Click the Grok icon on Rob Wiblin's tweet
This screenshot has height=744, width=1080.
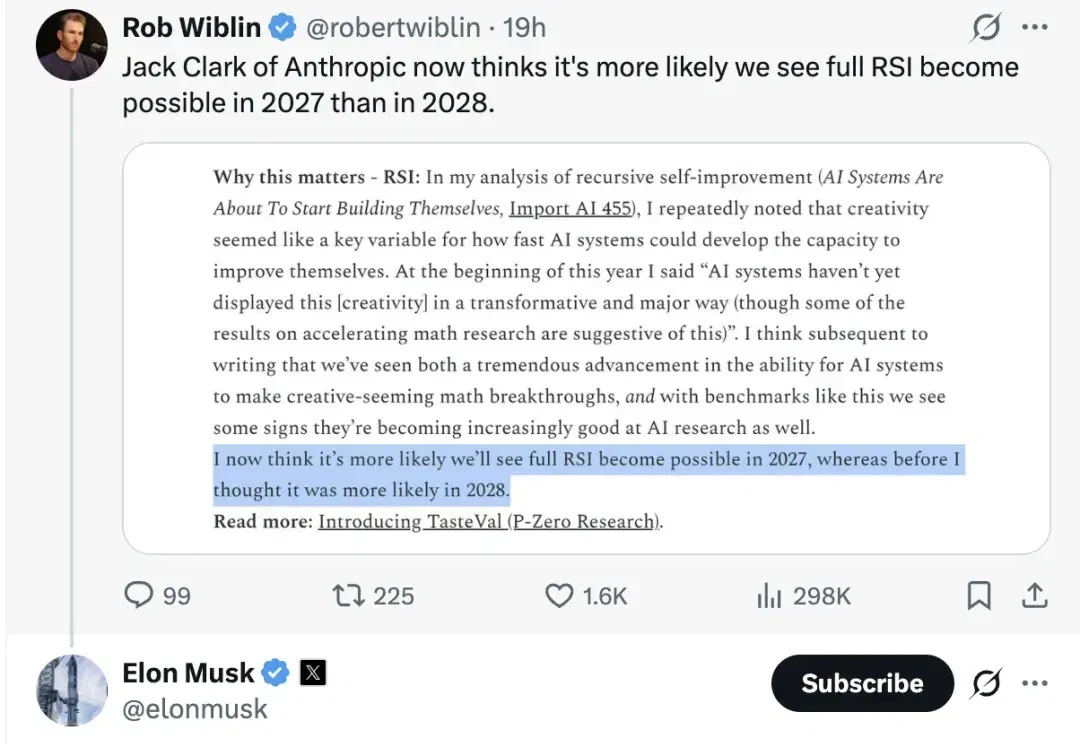pos(986,28)
